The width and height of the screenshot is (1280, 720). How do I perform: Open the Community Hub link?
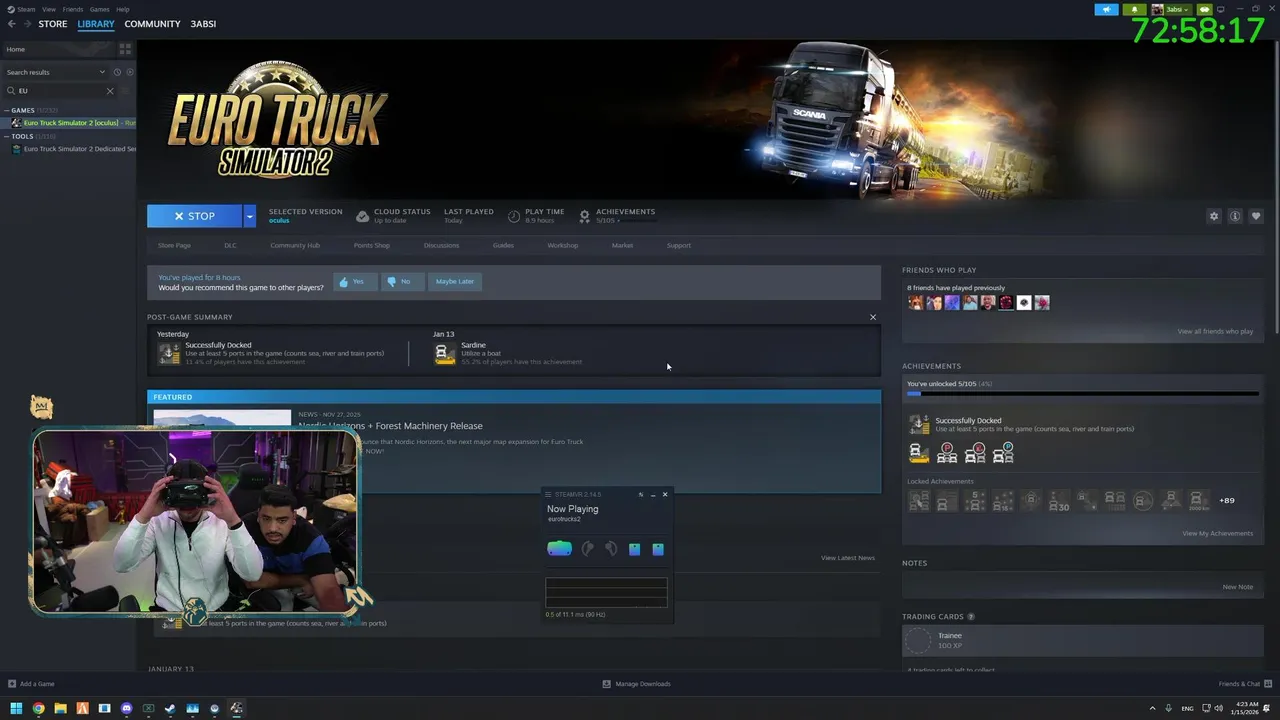tap(295, 245)
